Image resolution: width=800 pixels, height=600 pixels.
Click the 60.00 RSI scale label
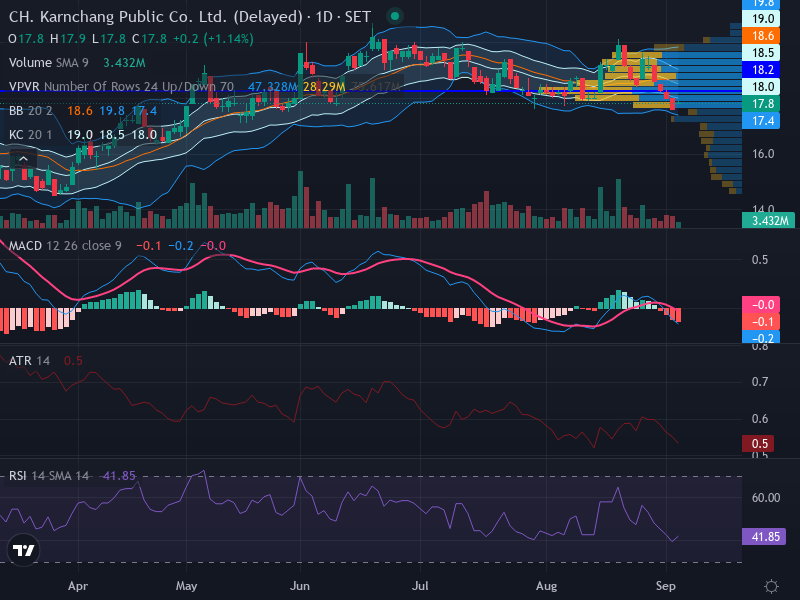[766, 497]
